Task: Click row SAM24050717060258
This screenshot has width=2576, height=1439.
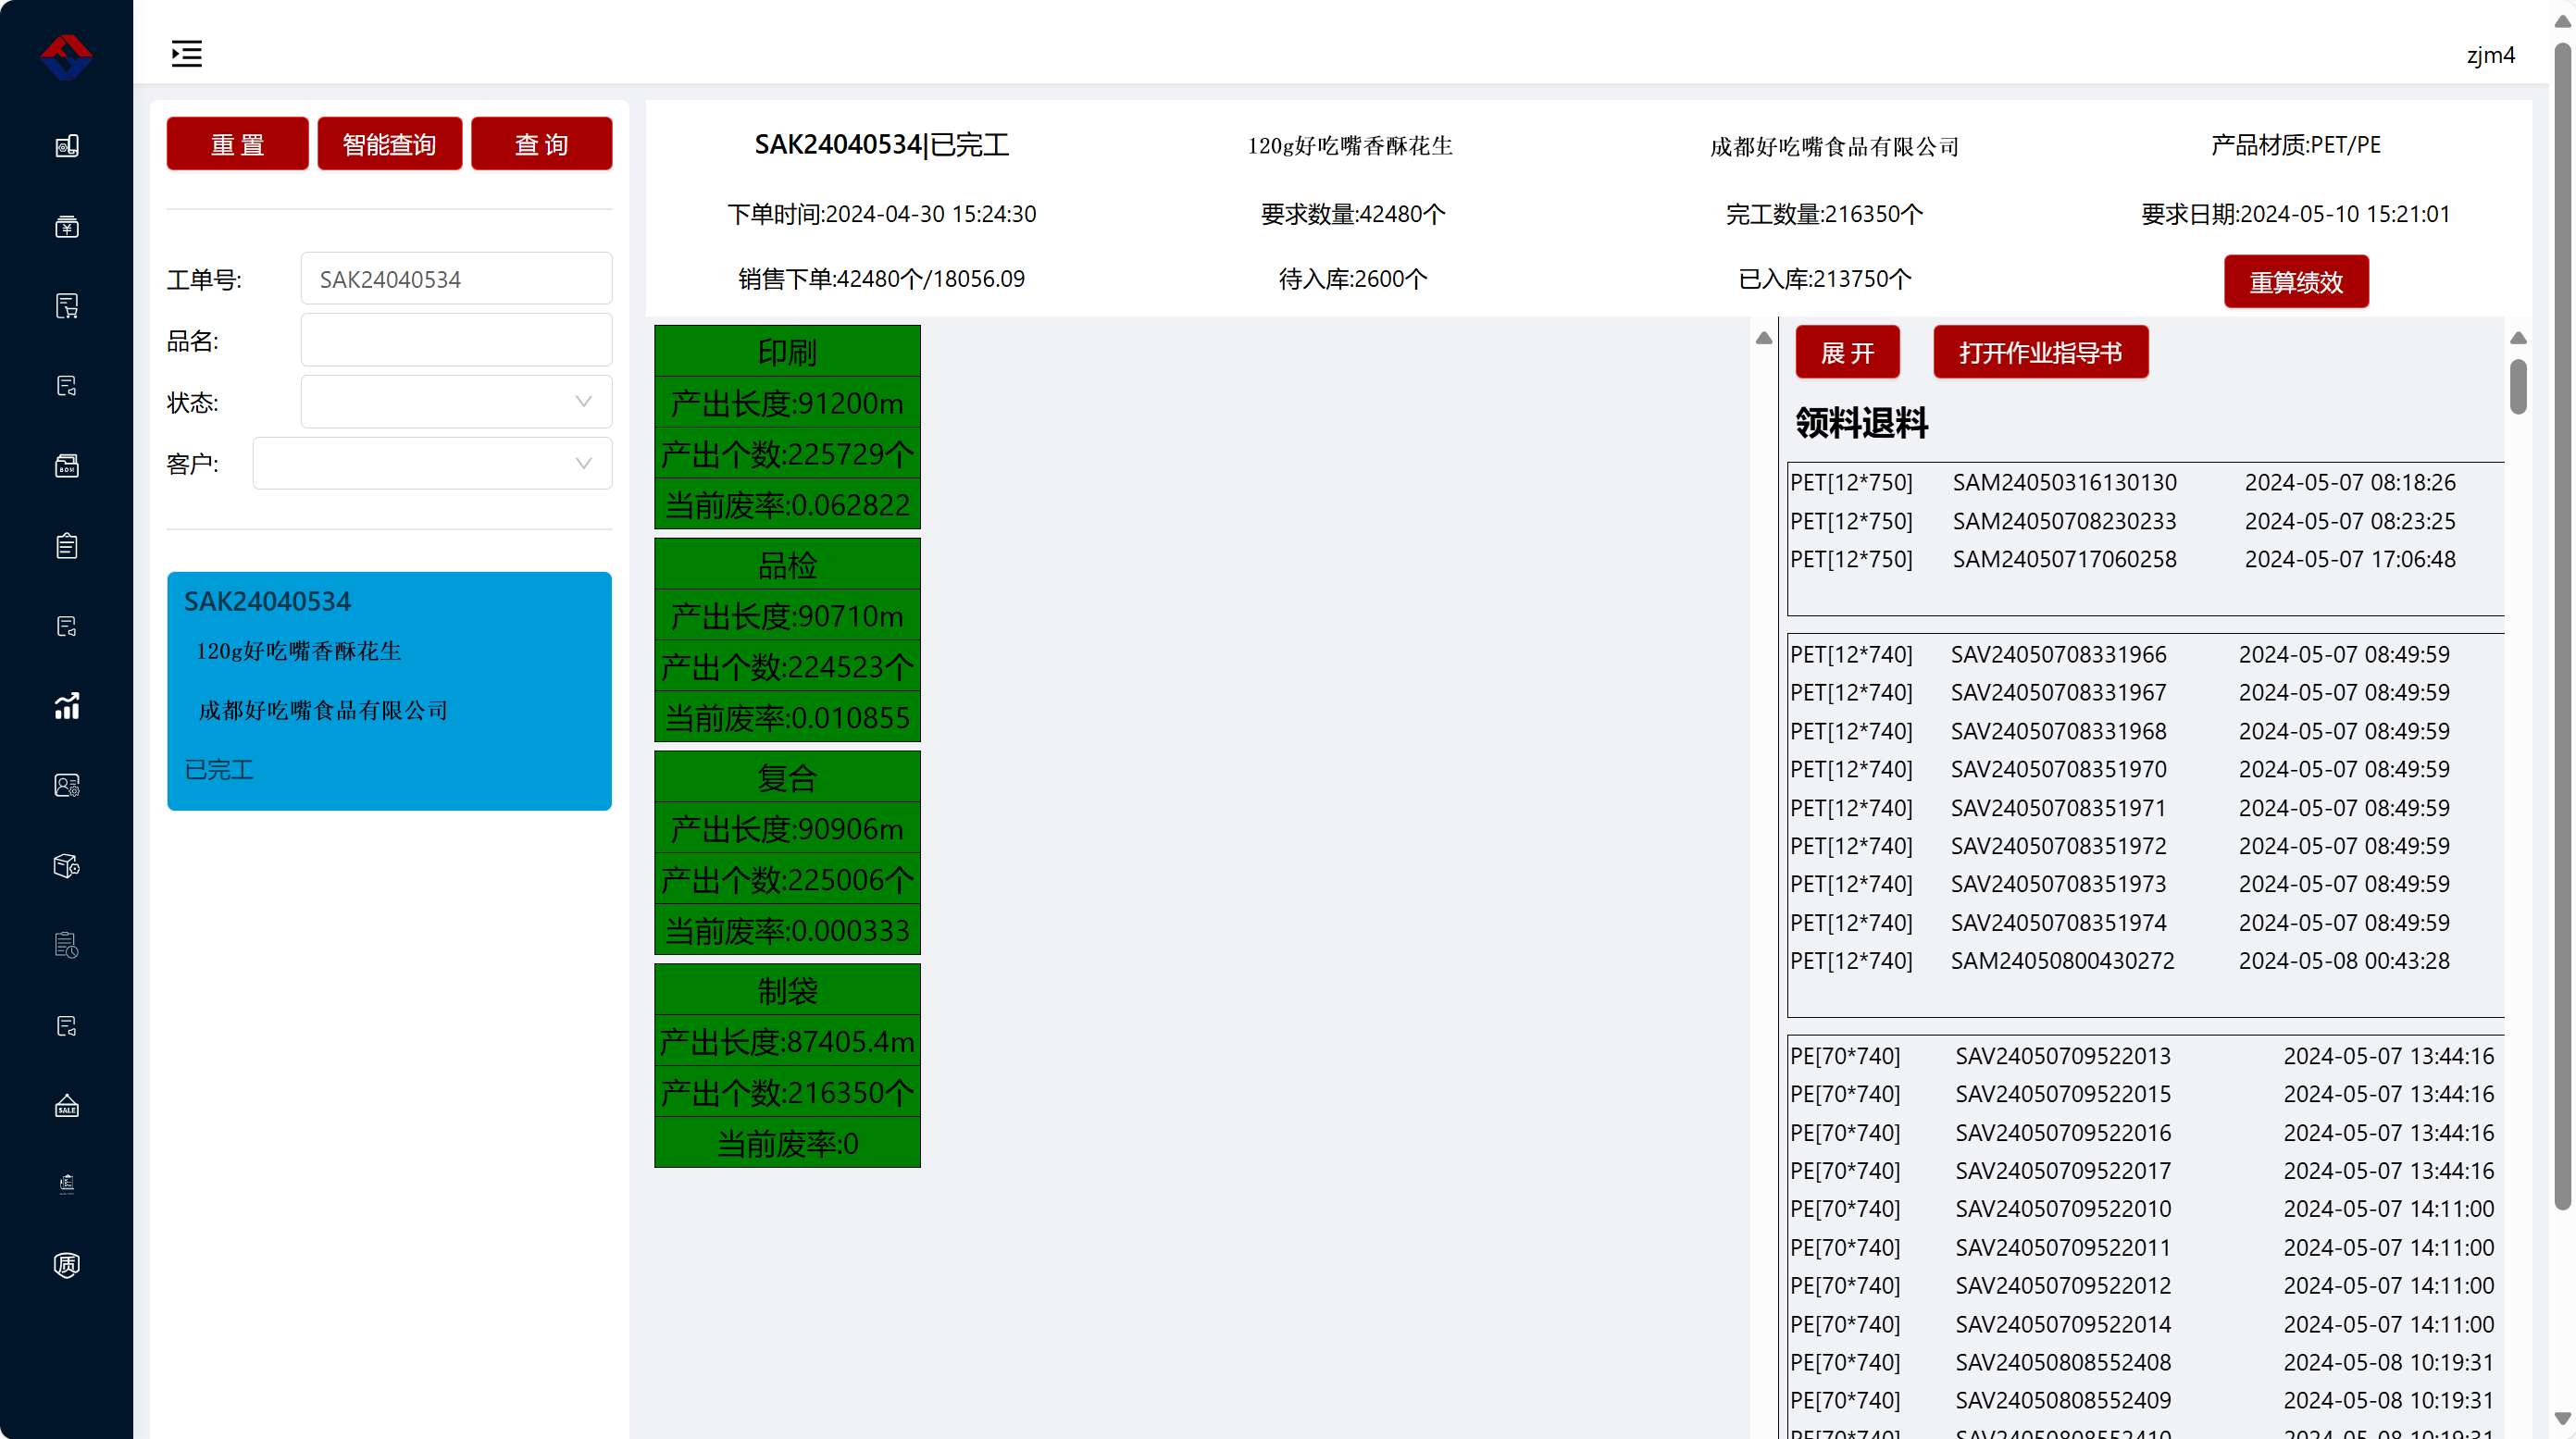Action: (2146, 559)
